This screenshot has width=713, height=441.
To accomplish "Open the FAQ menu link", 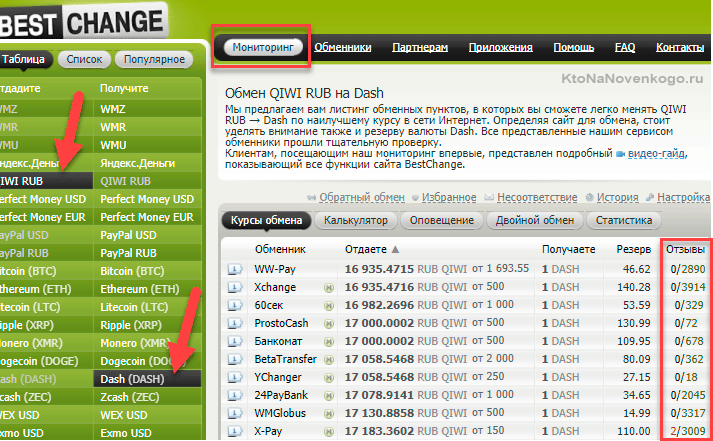I will click(625, 47).
